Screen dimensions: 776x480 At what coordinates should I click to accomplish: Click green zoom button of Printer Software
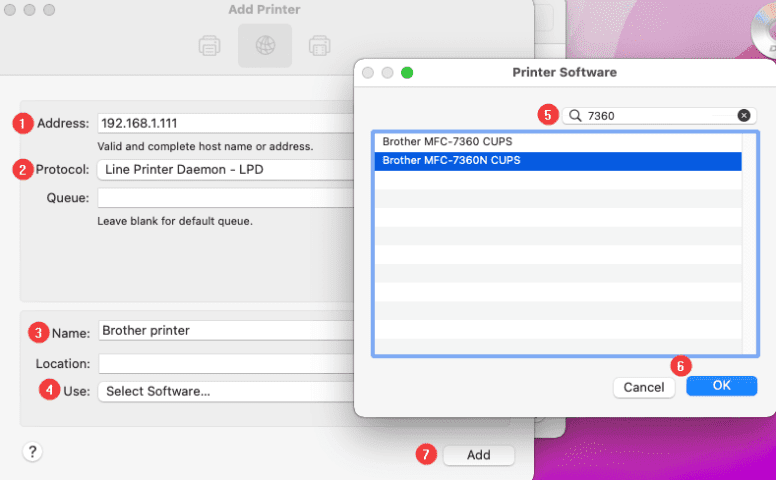pos(407,73)
